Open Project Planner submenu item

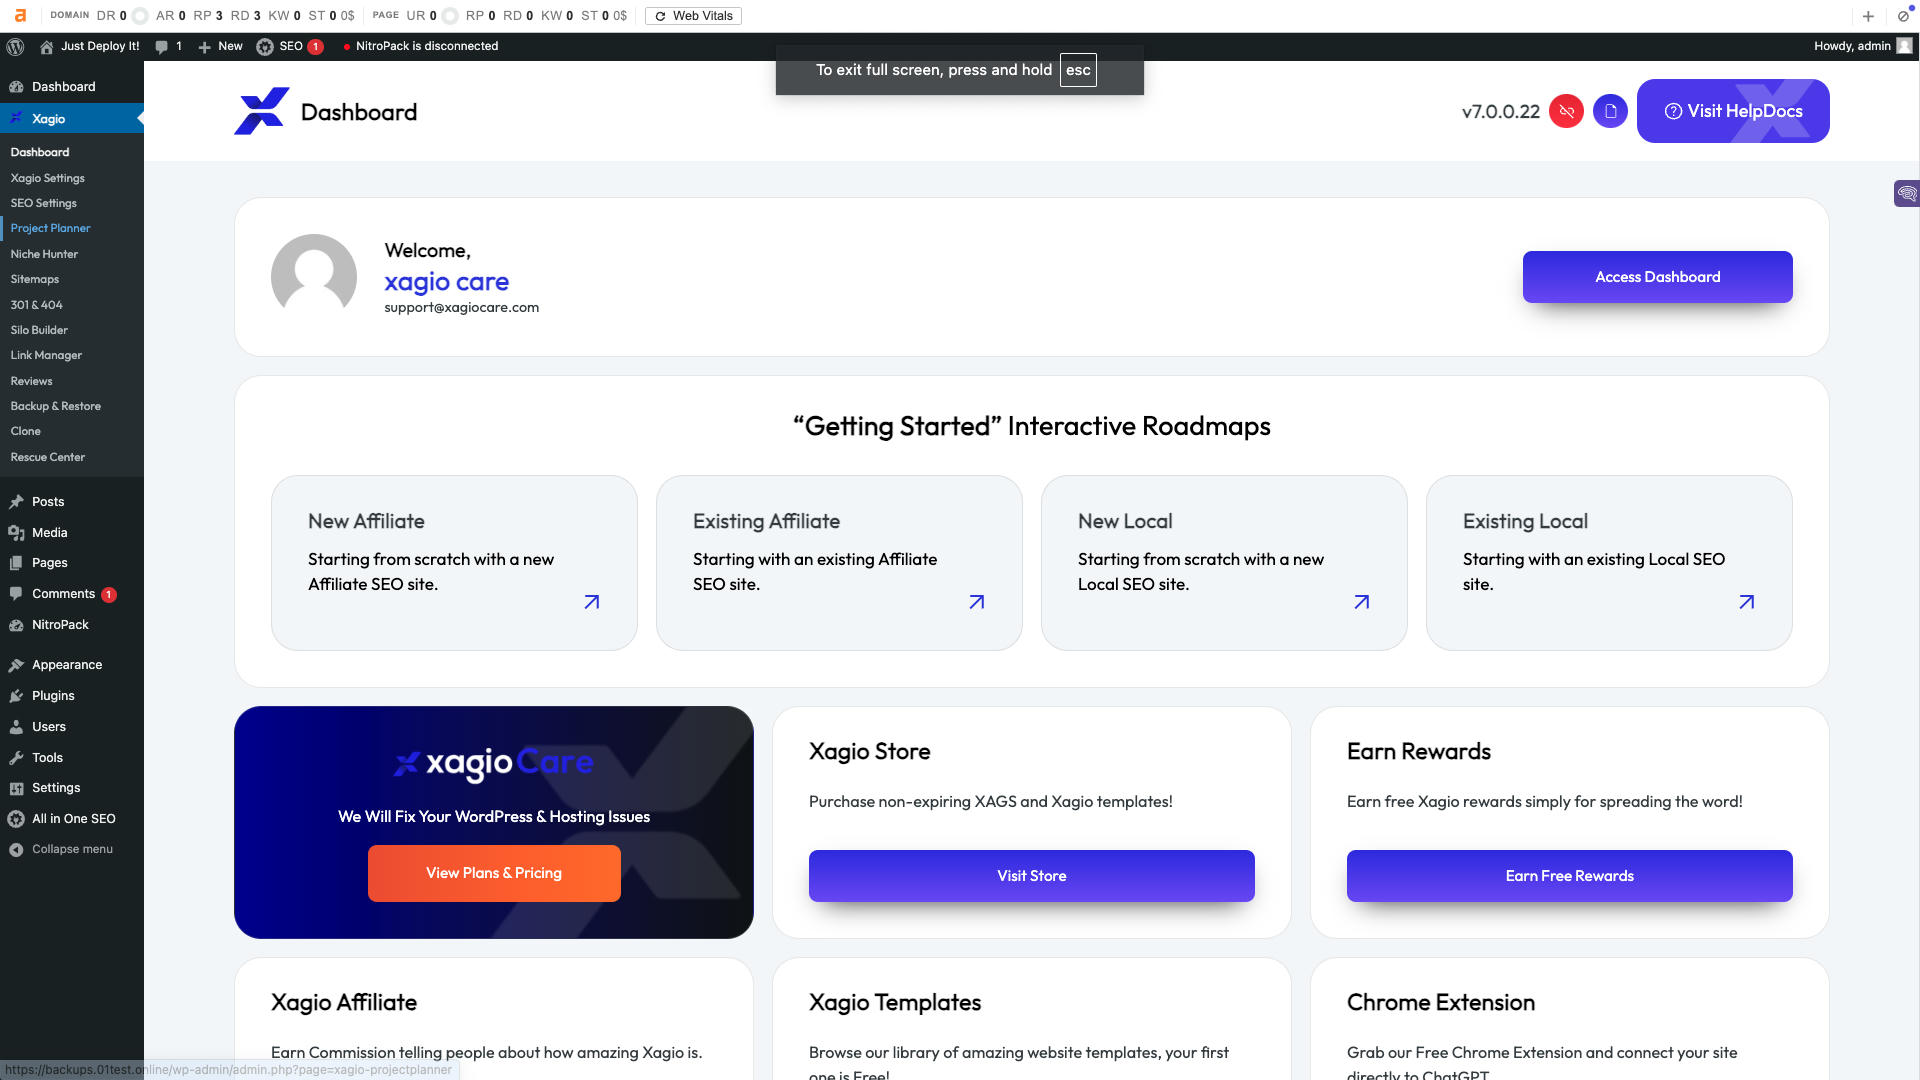[x=50, y=228]
